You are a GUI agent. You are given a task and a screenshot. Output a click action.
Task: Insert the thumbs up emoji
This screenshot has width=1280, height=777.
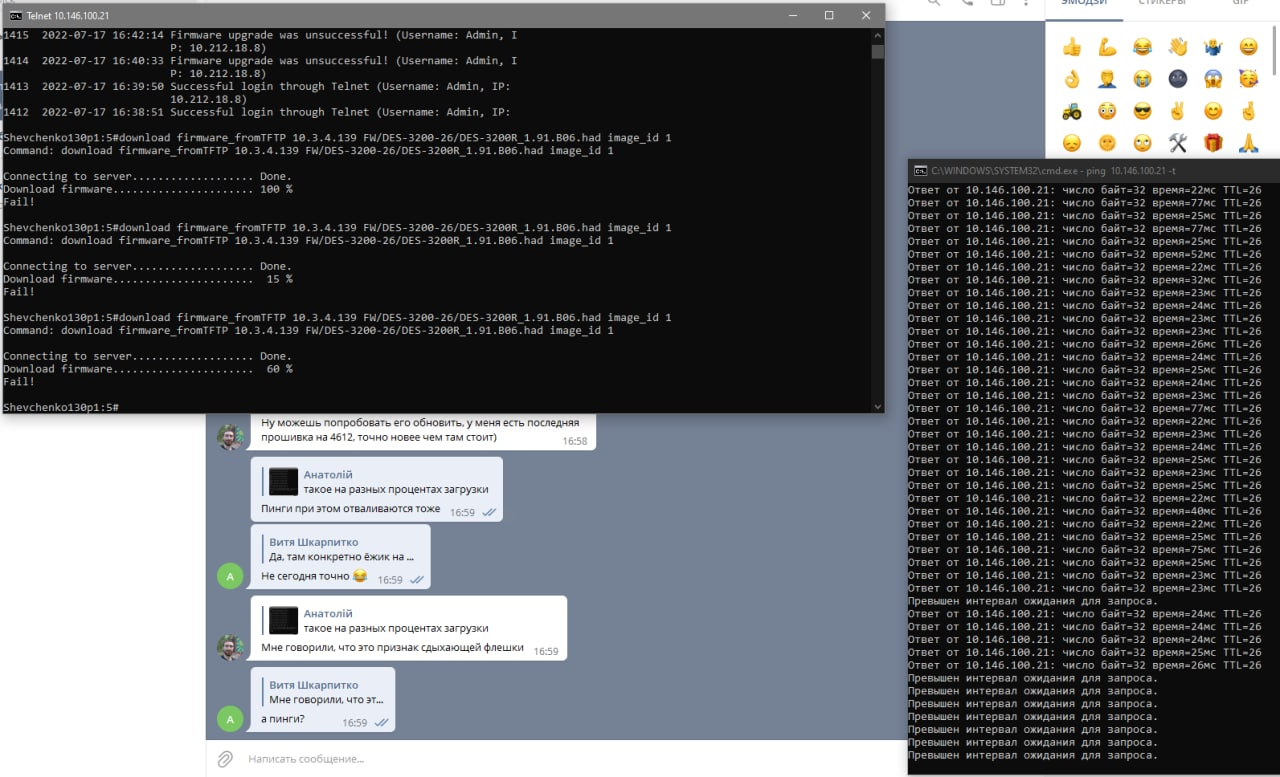1072,47
